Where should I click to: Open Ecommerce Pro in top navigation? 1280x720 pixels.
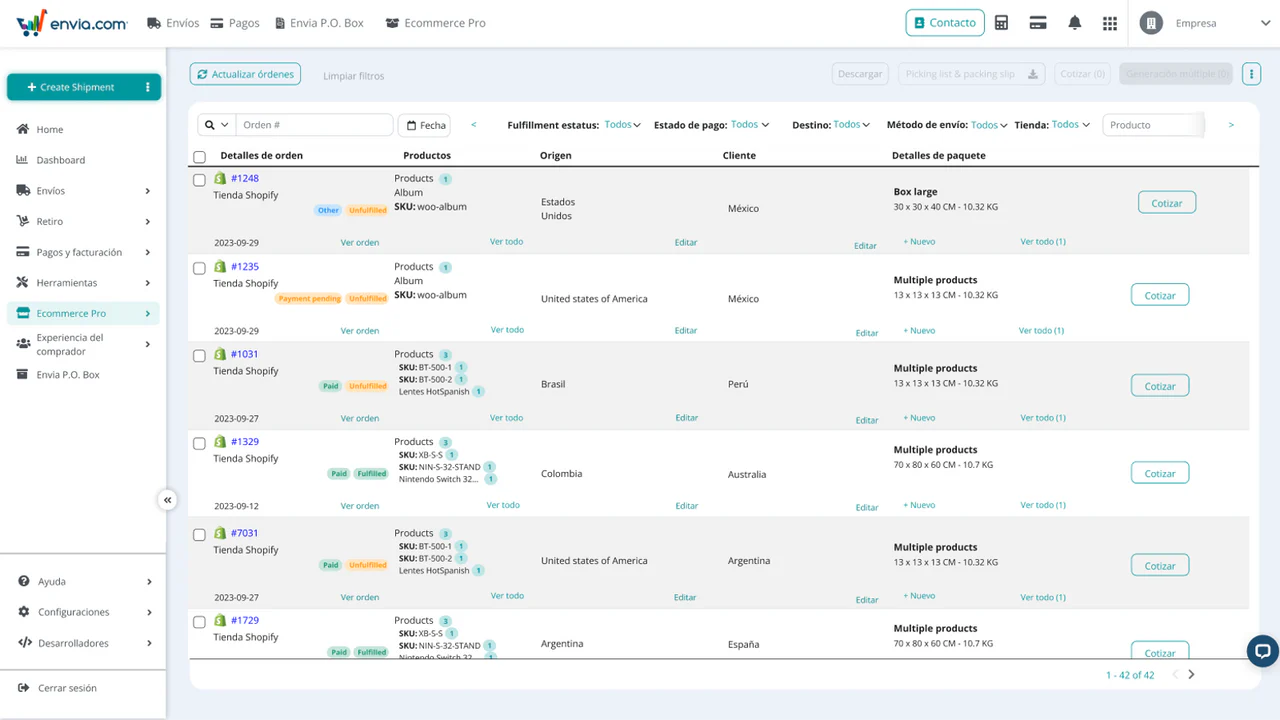click(436, 23)
